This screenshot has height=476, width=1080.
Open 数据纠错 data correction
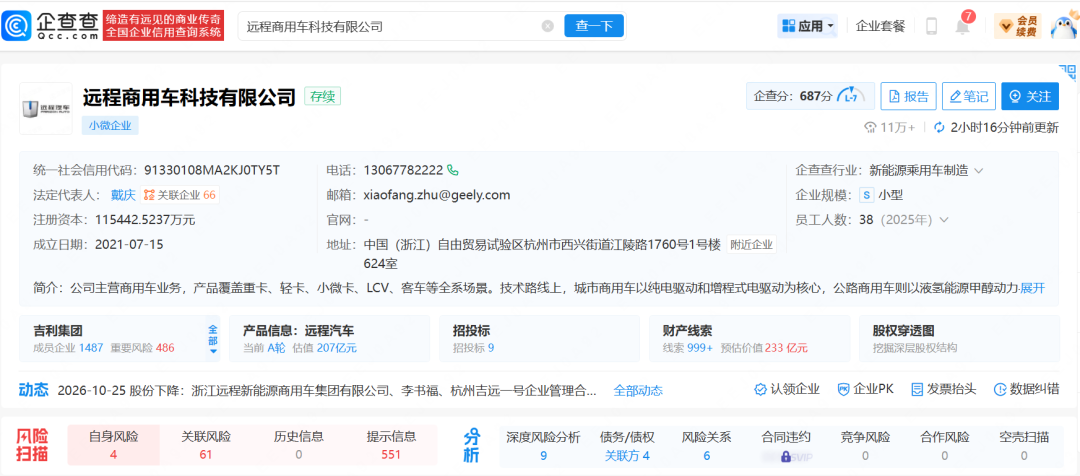1026,389
